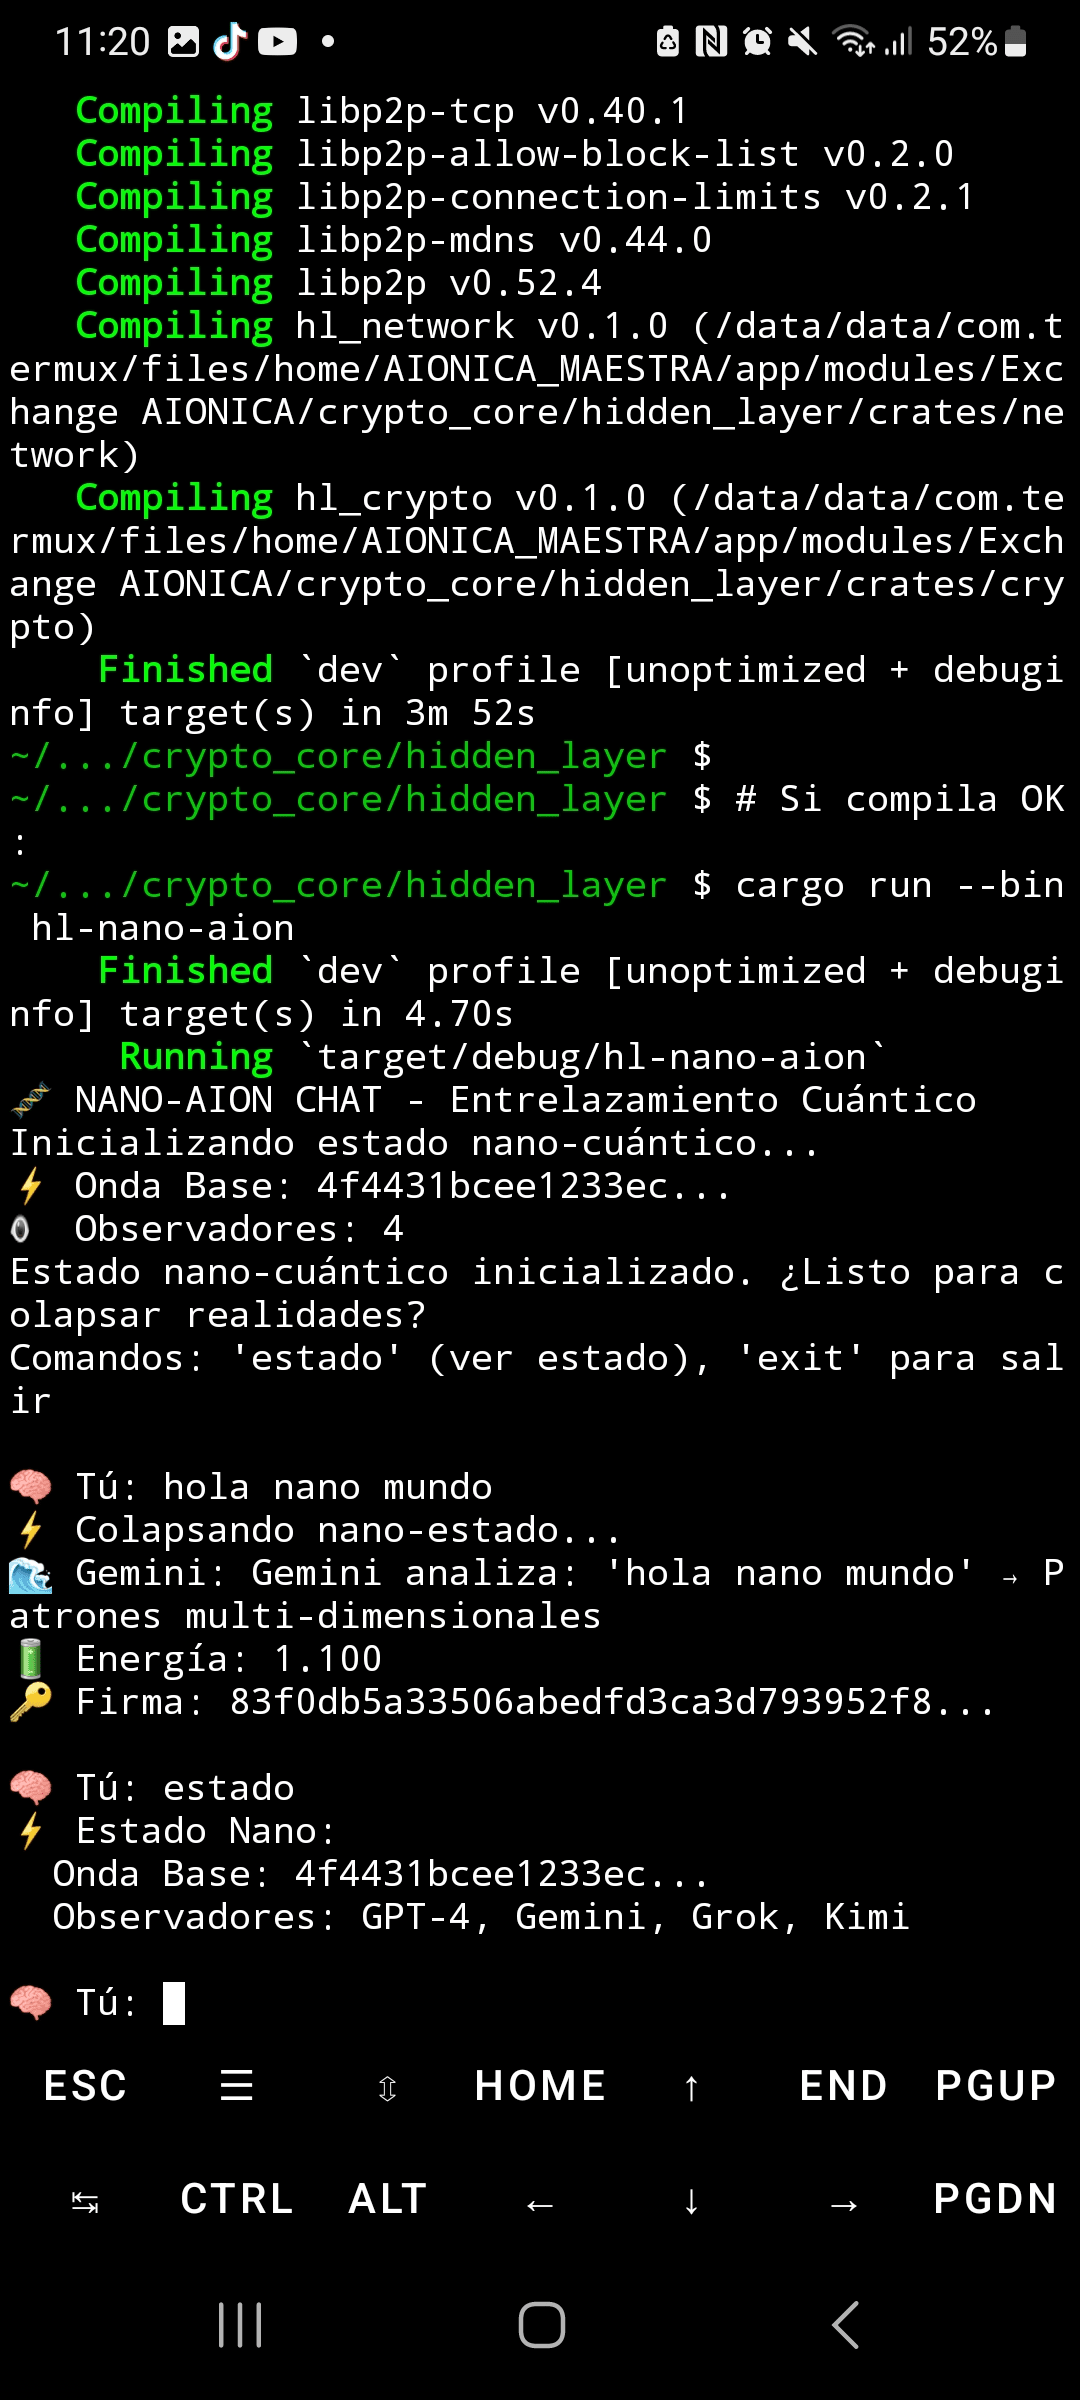Tap the Tab key icon beside CTRL
1080x2400 pixels.
click(x=85, y=2201)
